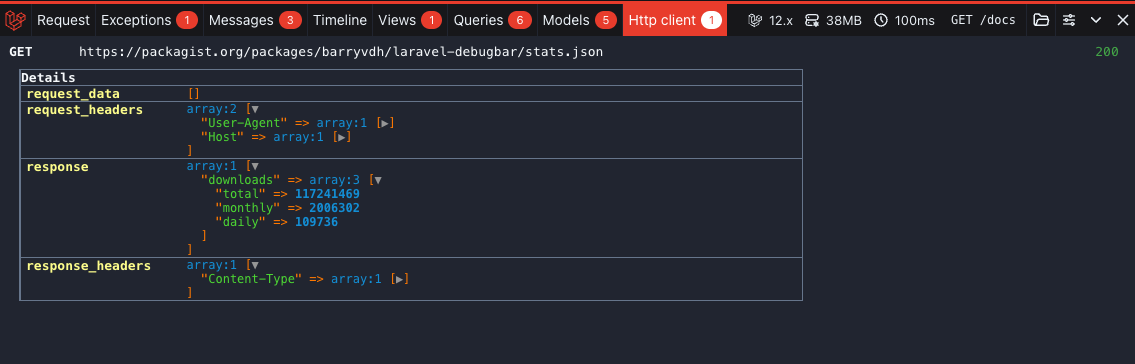1135x364 pixels.
Task: Expand the Host array
Action: pos(343,137)
